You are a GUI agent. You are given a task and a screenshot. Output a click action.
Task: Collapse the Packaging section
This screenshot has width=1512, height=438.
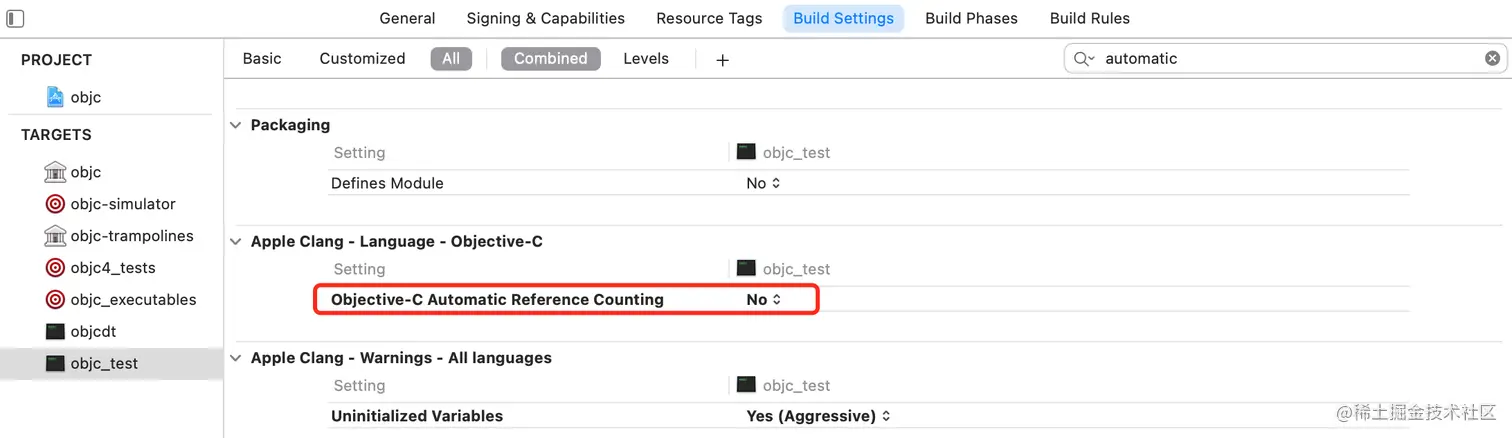tap(236, 125)
